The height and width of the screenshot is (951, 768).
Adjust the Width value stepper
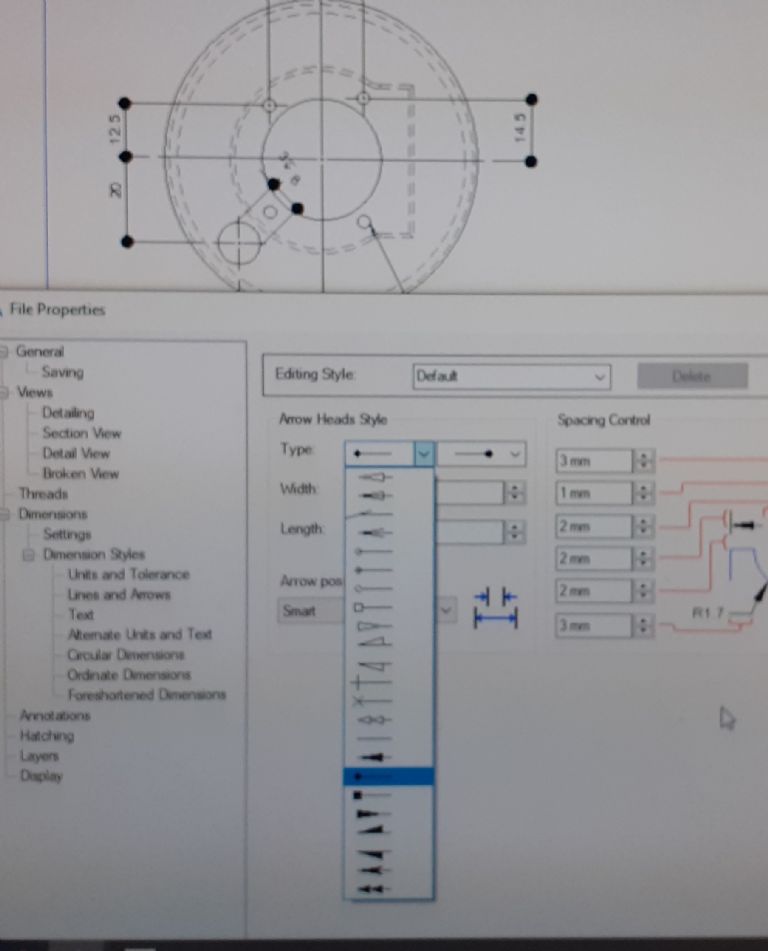514,492
